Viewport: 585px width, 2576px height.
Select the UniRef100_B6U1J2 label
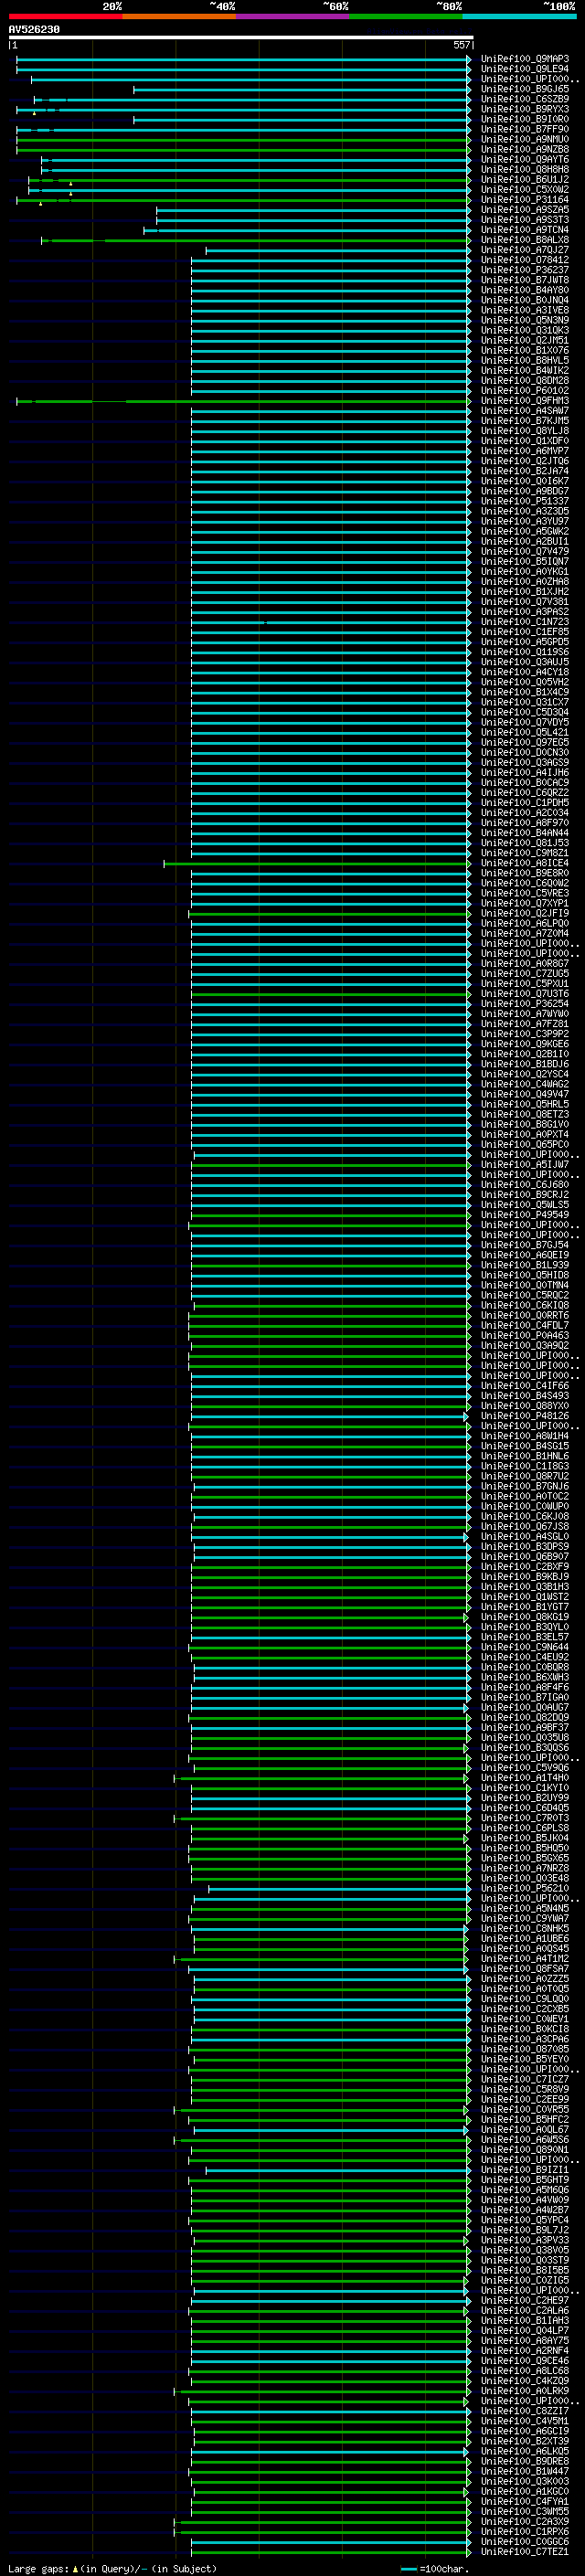(x=524, y=179)
